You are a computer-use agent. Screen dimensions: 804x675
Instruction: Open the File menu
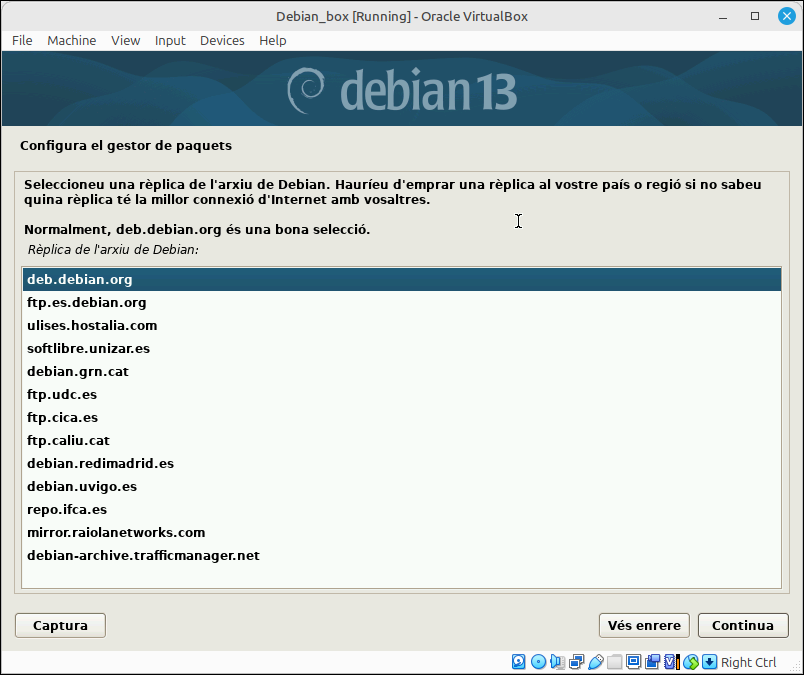pyautogui.click(x=22, y=41)
